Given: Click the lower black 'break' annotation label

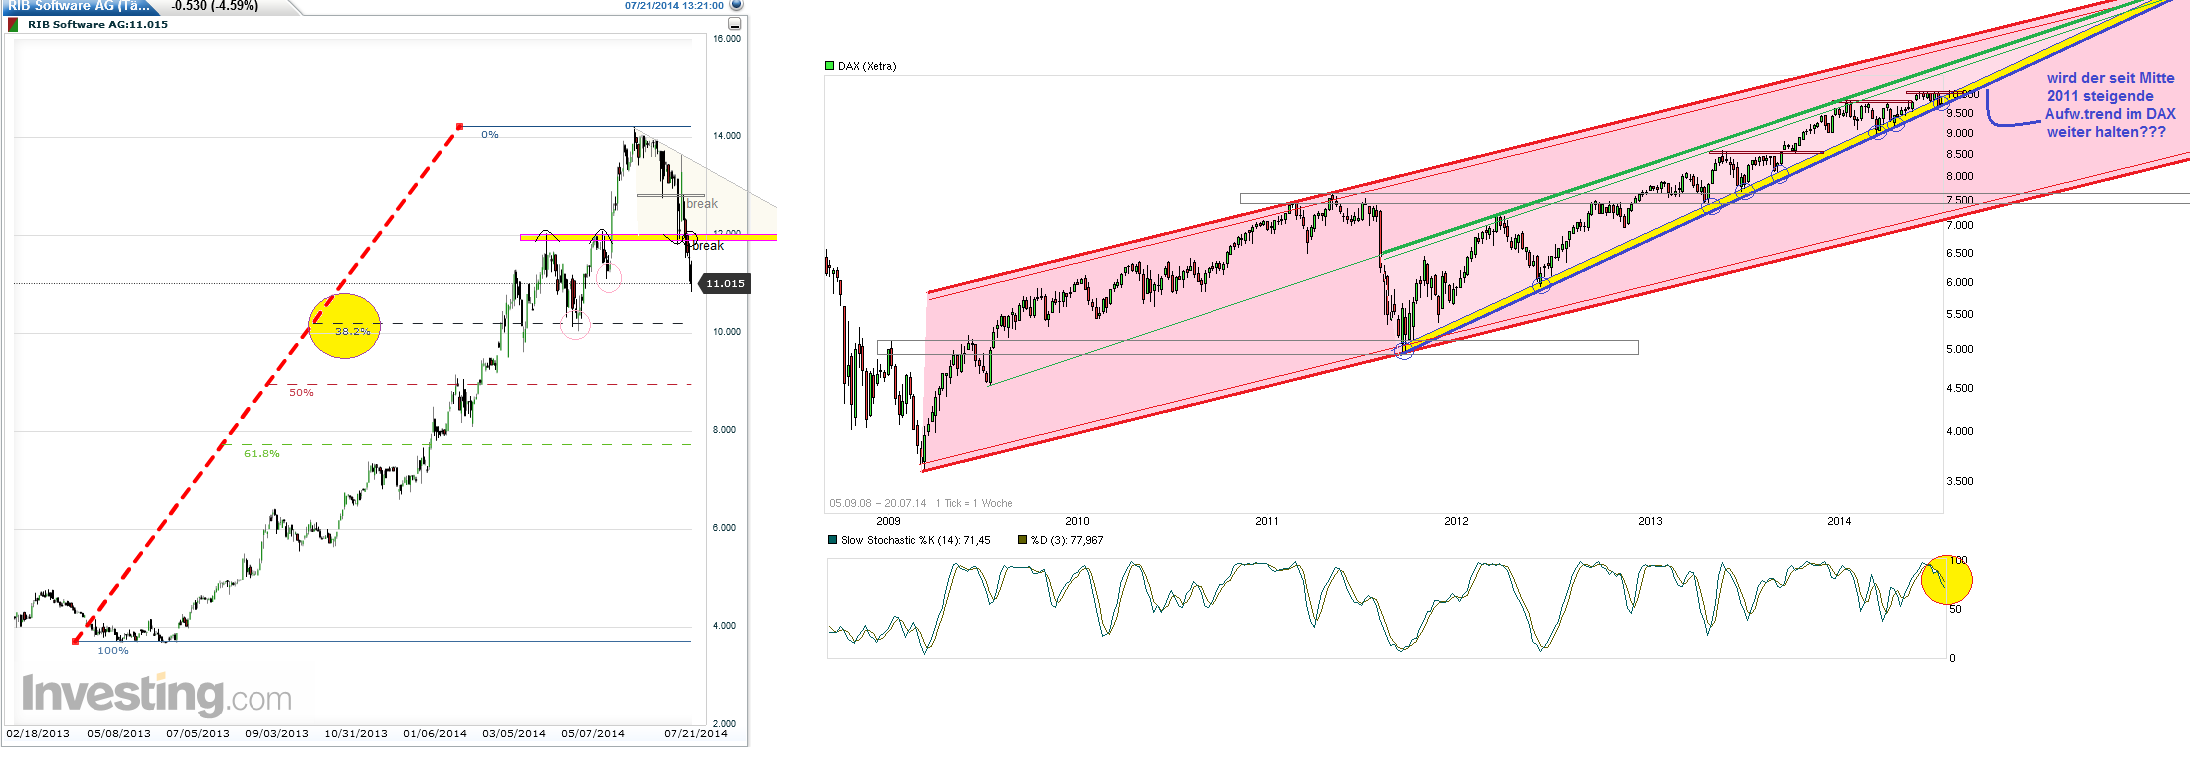Looking at the screenshot, I should pos(708,246).
